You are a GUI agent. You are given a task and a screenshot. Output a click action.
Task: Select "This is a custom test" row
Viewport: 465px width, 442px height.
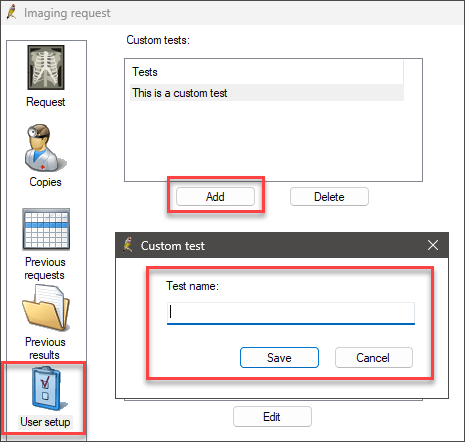tap(267, 93)
